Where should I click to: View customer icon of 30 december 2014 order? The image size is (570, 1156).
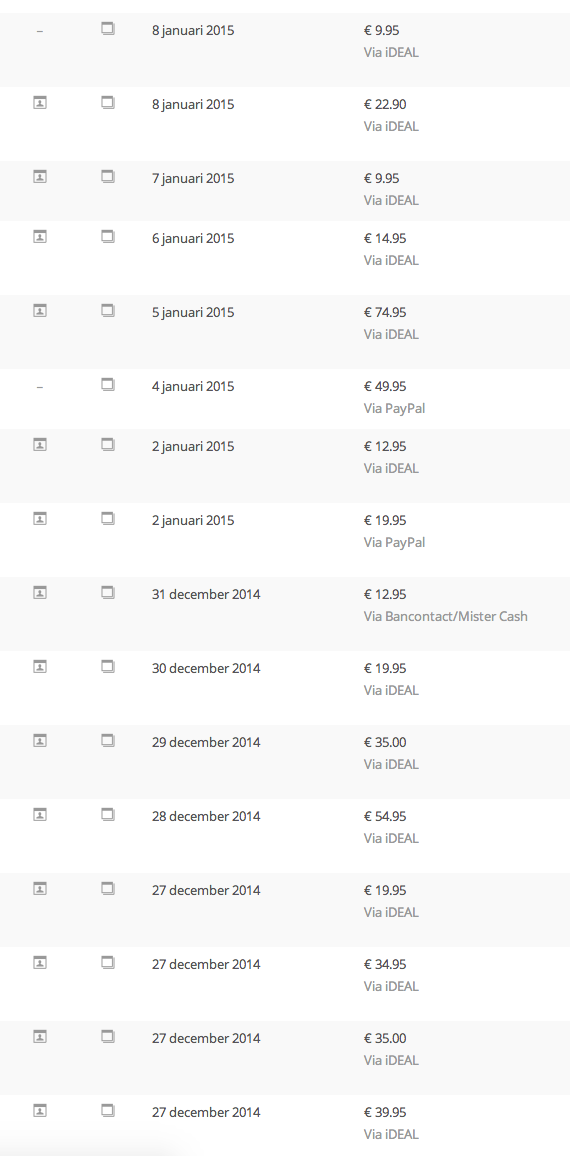pyautogui.click(x=40, y=666)
